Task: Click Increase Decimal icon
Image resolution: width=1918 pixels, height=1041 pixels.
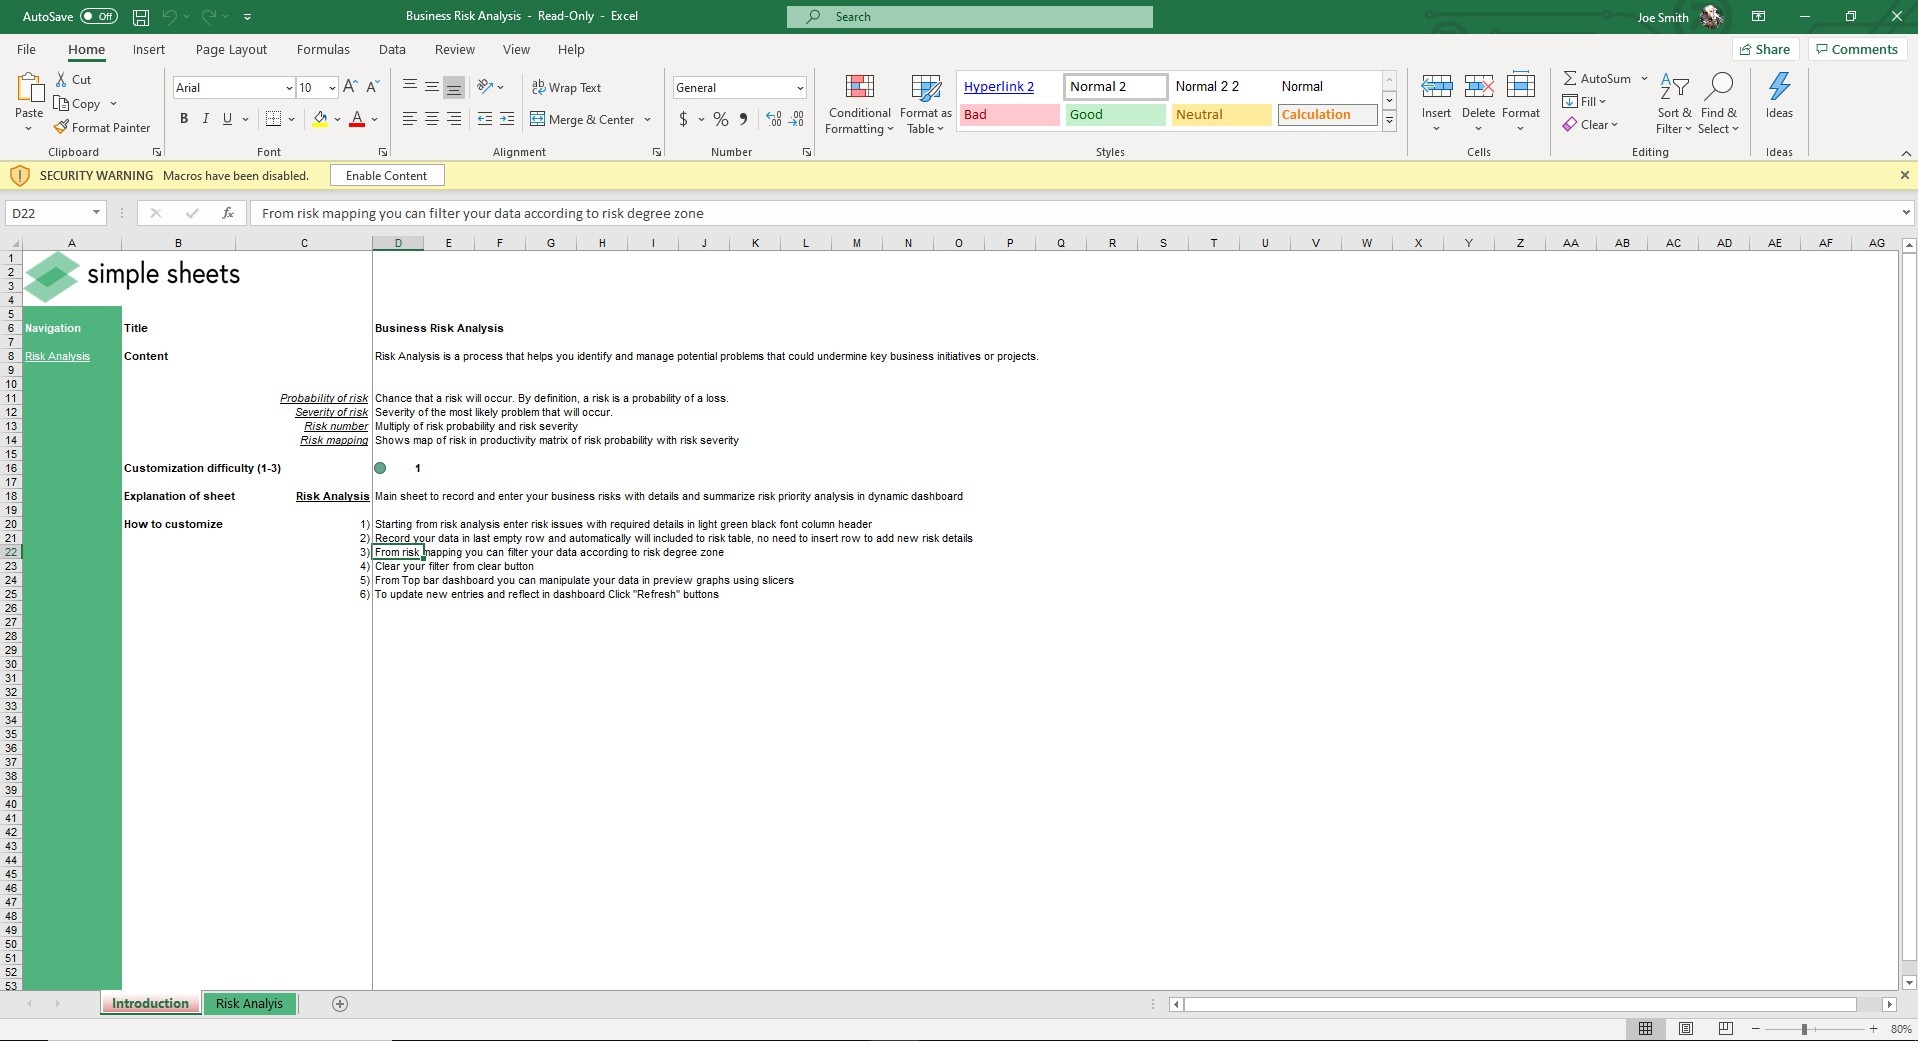Action: tap(774, 119)
